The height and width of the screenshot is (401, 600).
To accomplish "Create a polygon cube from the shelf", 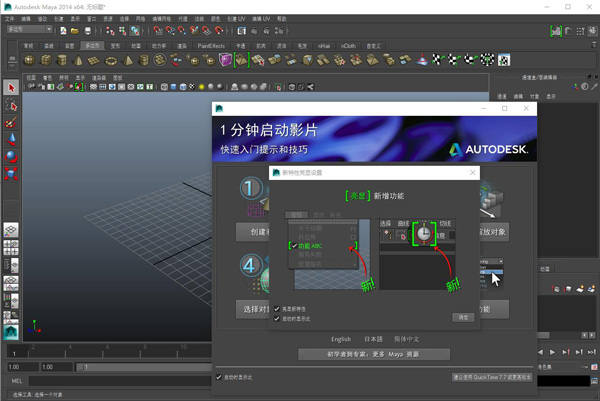I will point(46,60).
